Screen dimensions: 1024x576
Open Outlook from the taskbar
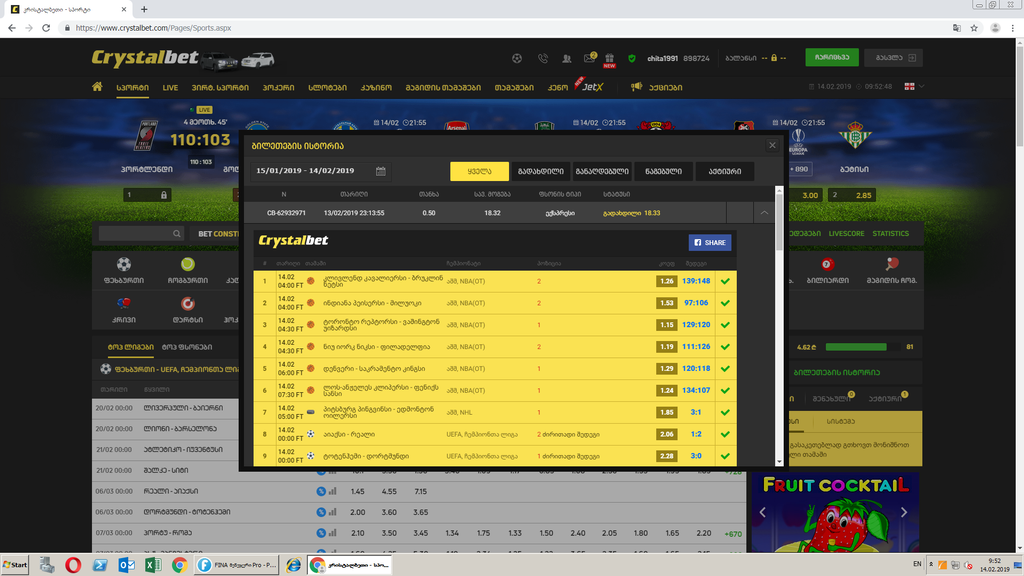pyautogui.click(x=126, y=565)
